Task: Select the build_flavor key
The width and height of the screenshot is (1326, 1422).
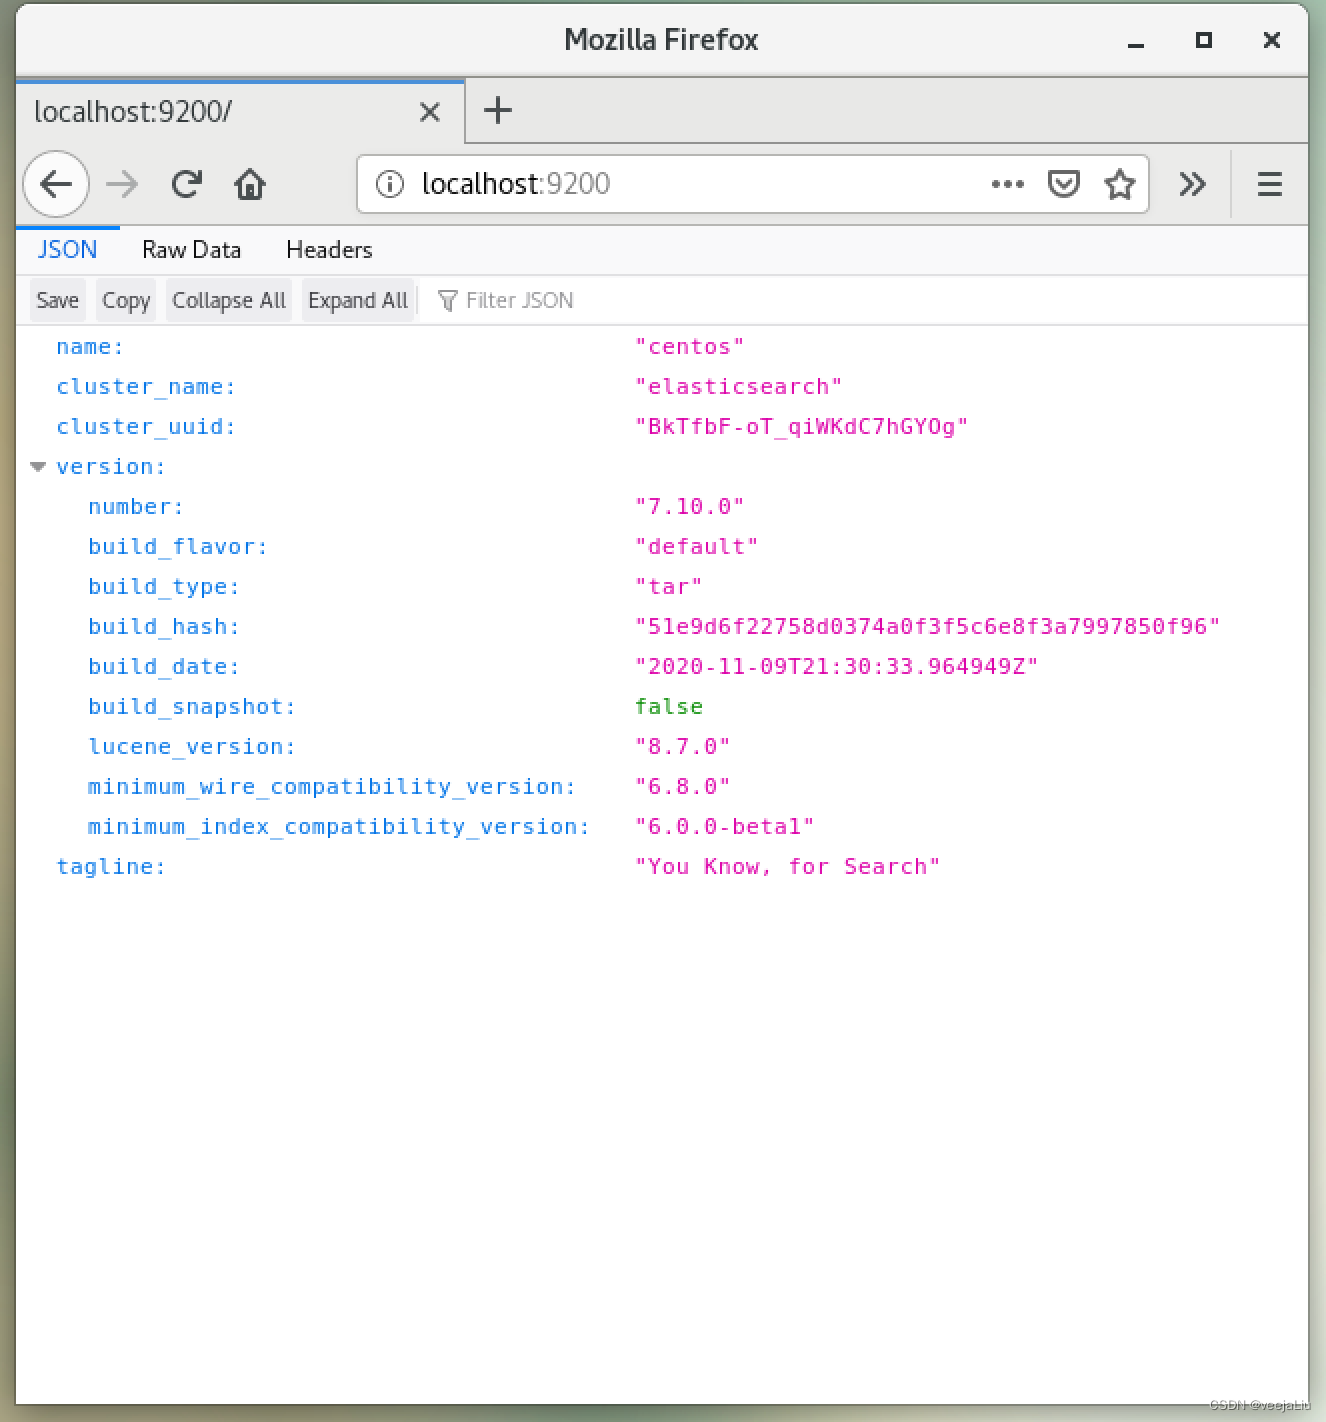Action: click(x=178, y=547)
